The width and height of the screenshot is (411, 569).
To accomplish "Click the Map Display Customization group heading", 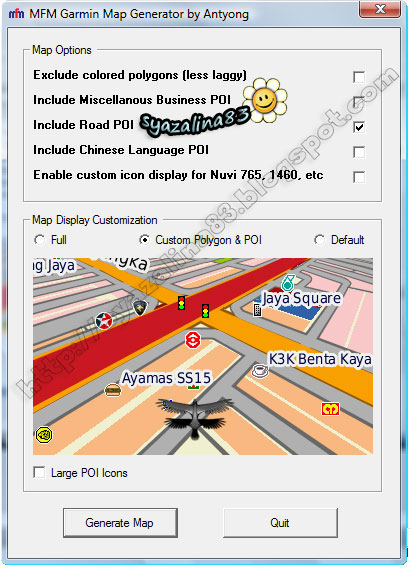I will (95, 220).
